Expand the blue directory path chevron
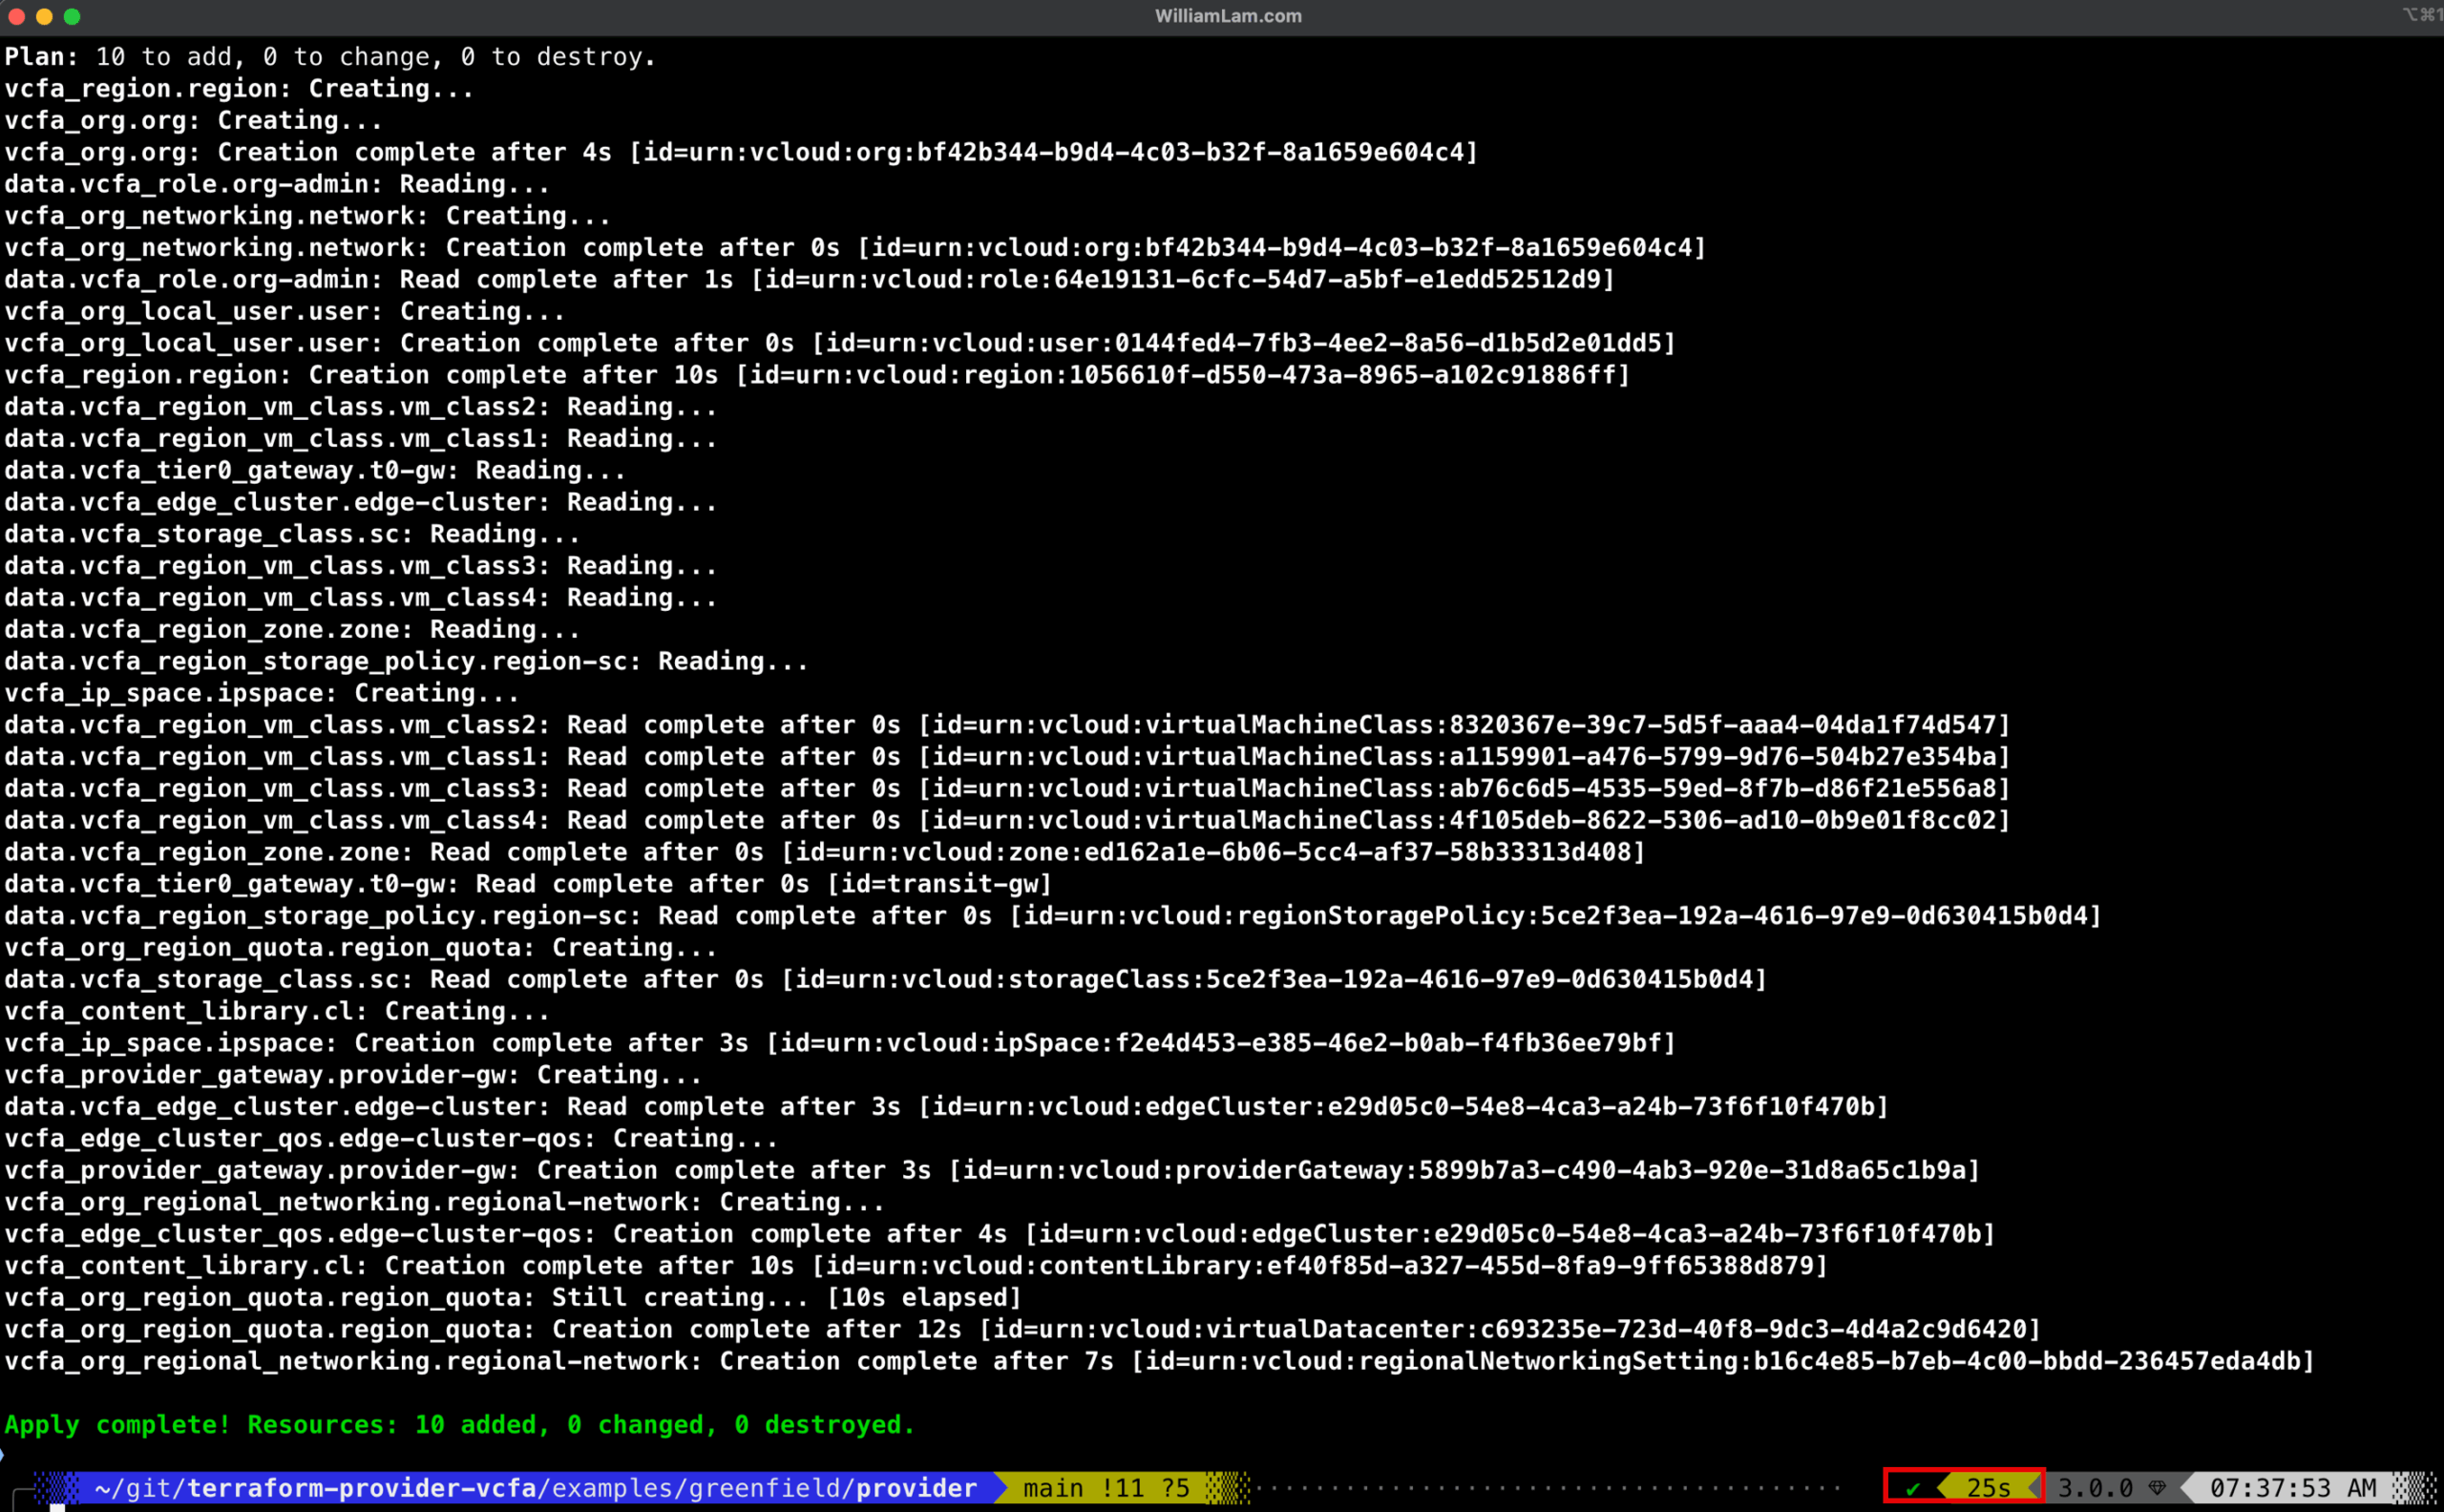Viewport: 2444px width, 1512px height. click(x=1000, y=1488)
